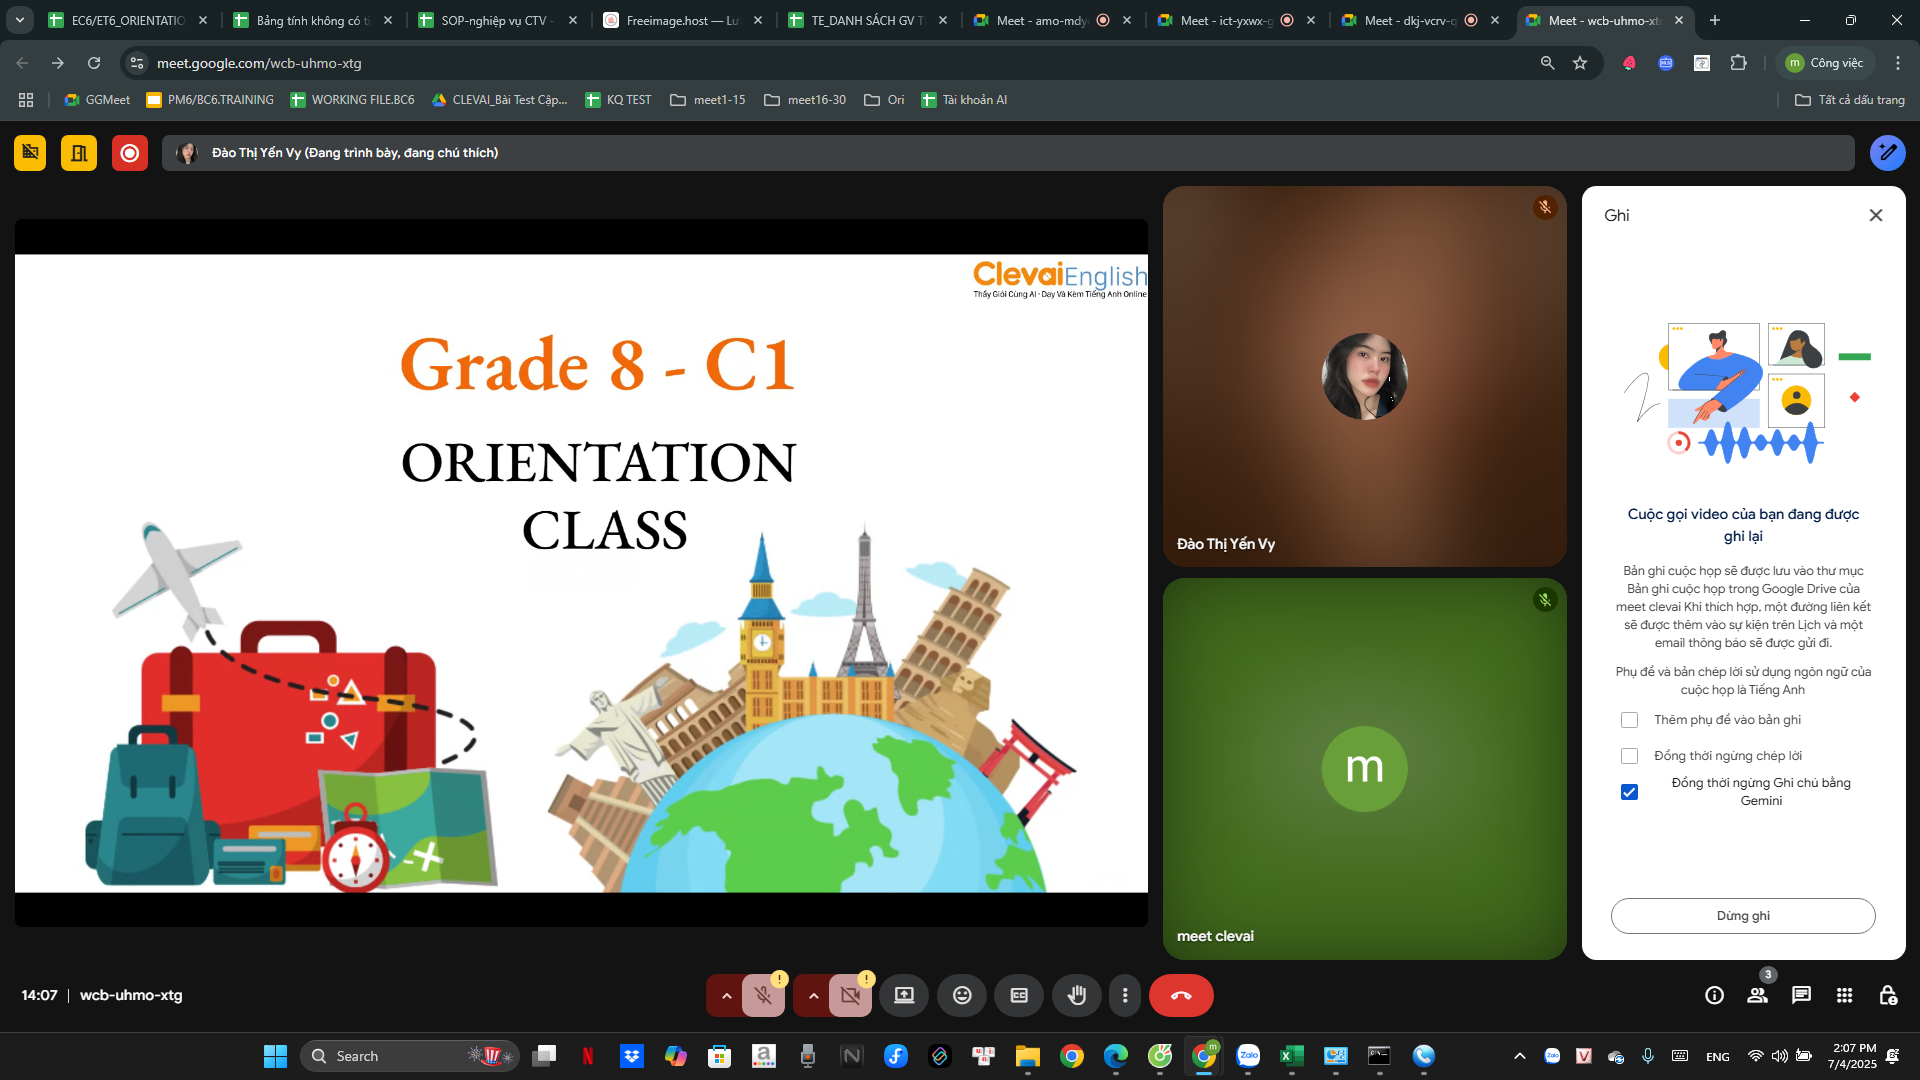Open host controls lock icon
The image size is (1920, 1080).
pos(1888,995)
